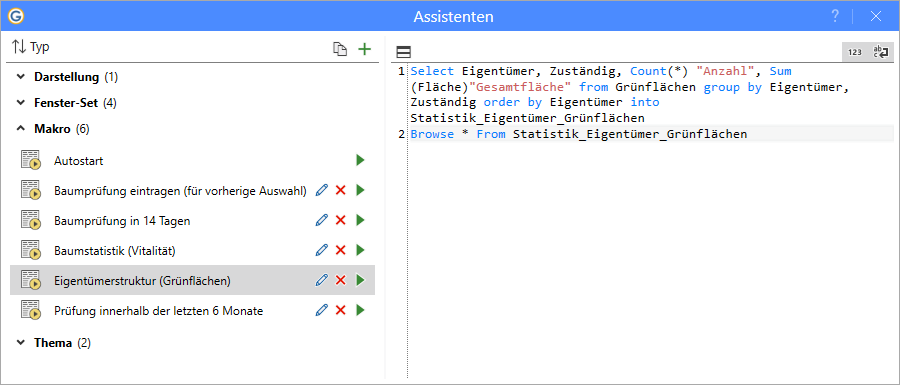Click the Darstellung group label
Viewport: 900px width, 385px height.
(67, 76)
